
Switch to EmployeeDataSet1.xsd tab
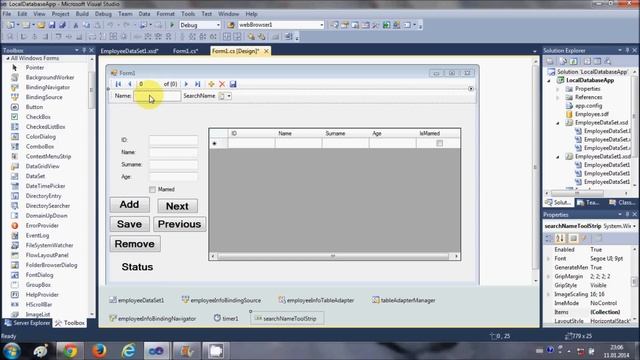129,51
